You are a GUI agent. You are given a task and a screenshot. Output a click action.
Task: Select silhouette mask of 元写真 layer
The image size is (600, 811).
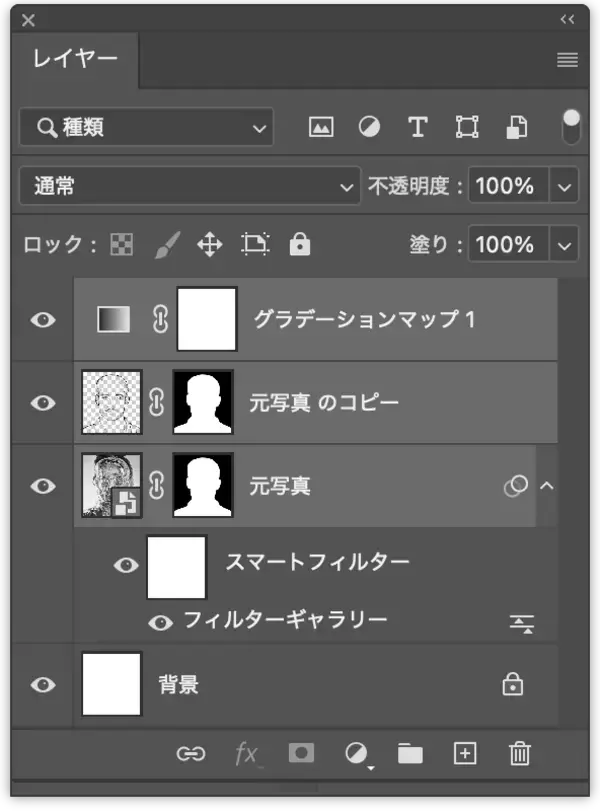(x=203, y=485)
